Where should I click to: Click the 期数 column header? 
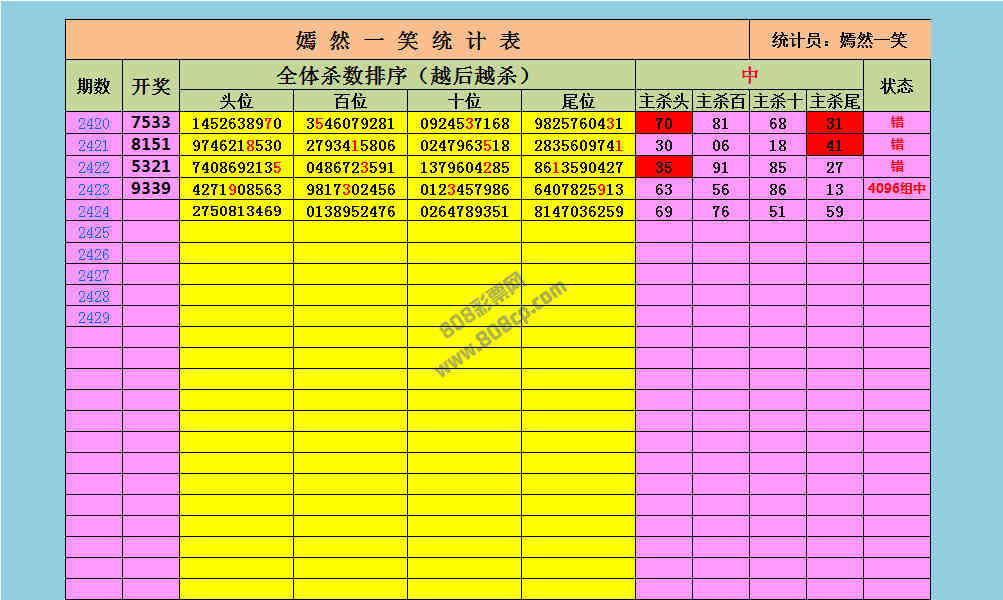point(94,86)
